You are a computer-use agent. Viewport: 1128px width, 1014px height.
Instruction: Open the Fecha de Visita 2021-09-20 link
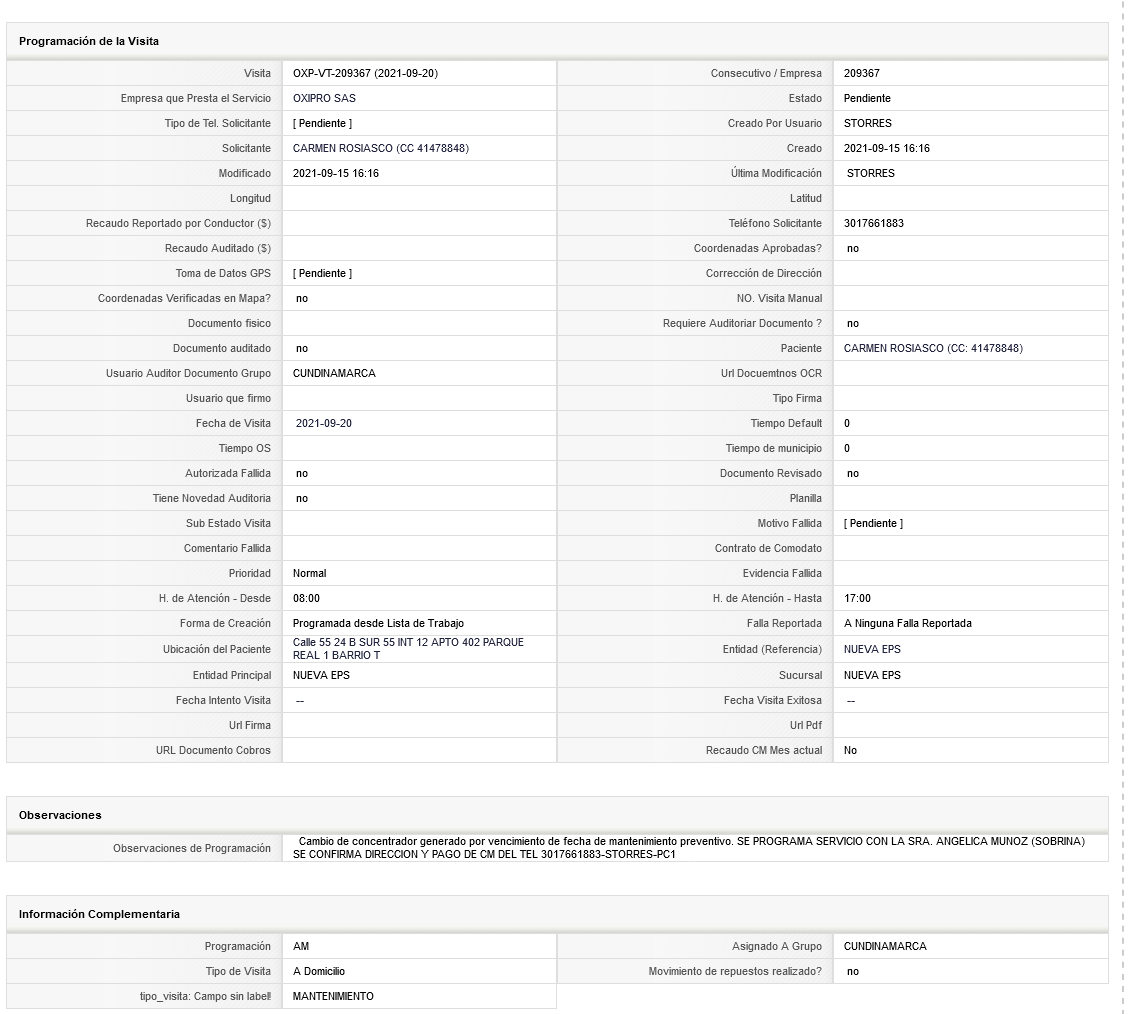pyautogui.click(x=324, y=424)
